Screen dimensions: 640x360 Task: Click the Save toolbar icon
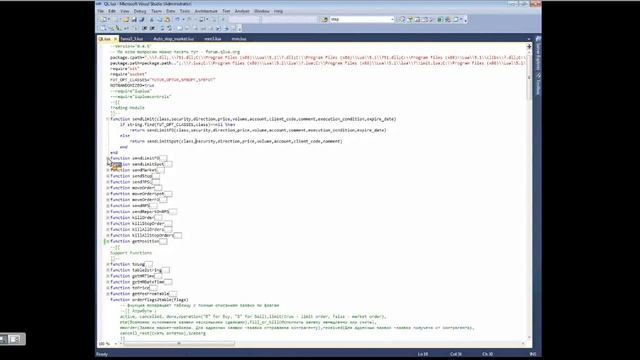[133, 20]
